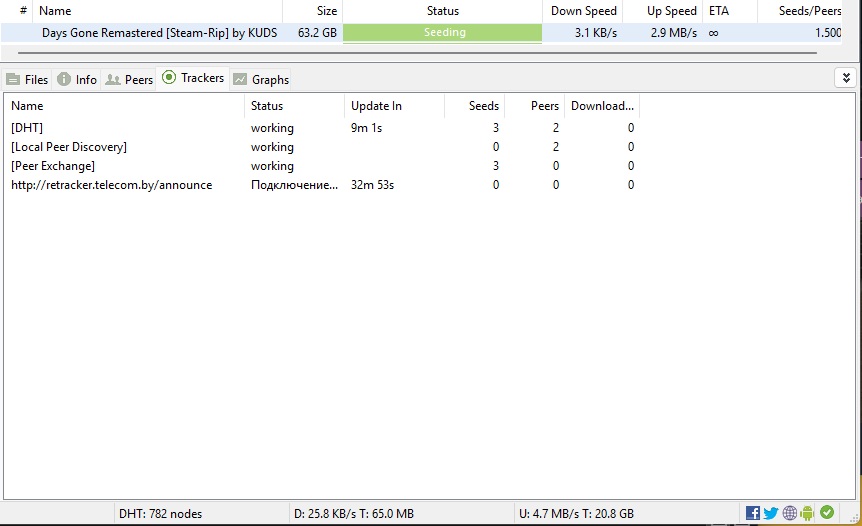
Task: Switch to the Files tab
Action: pos(27,80)
